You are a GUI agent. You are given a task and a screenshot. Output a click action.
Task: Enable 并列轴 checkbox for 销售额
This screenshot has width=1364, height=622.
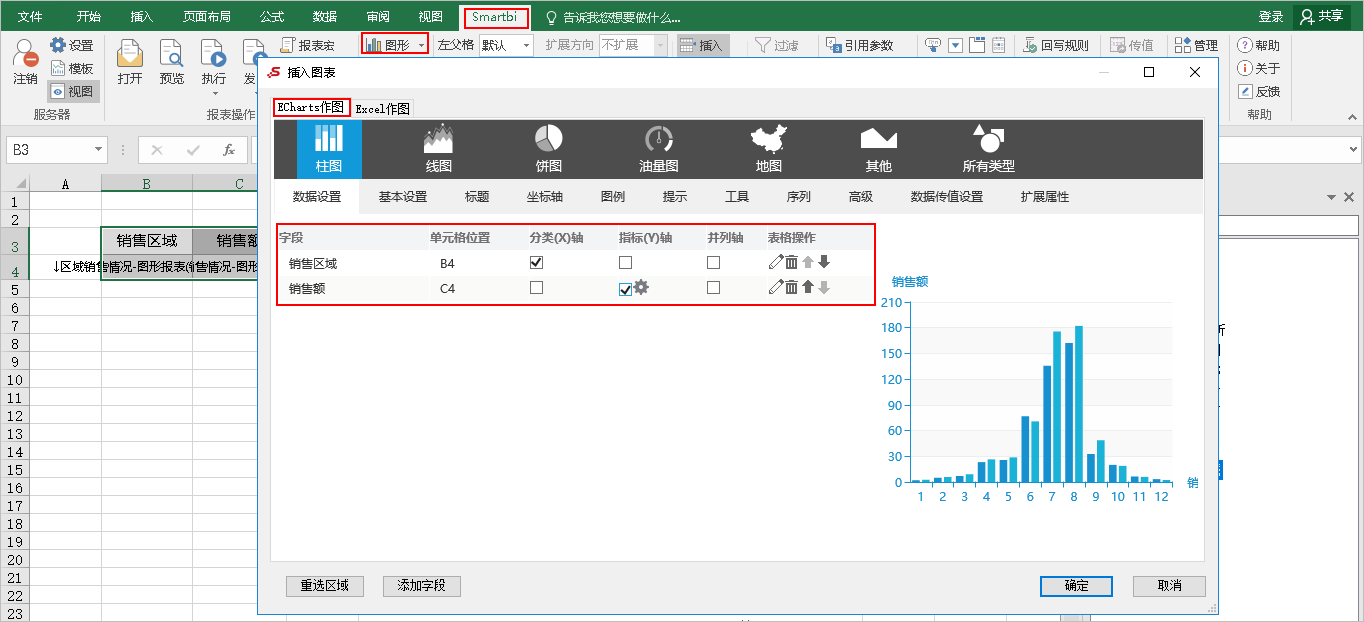coord(713,288)
